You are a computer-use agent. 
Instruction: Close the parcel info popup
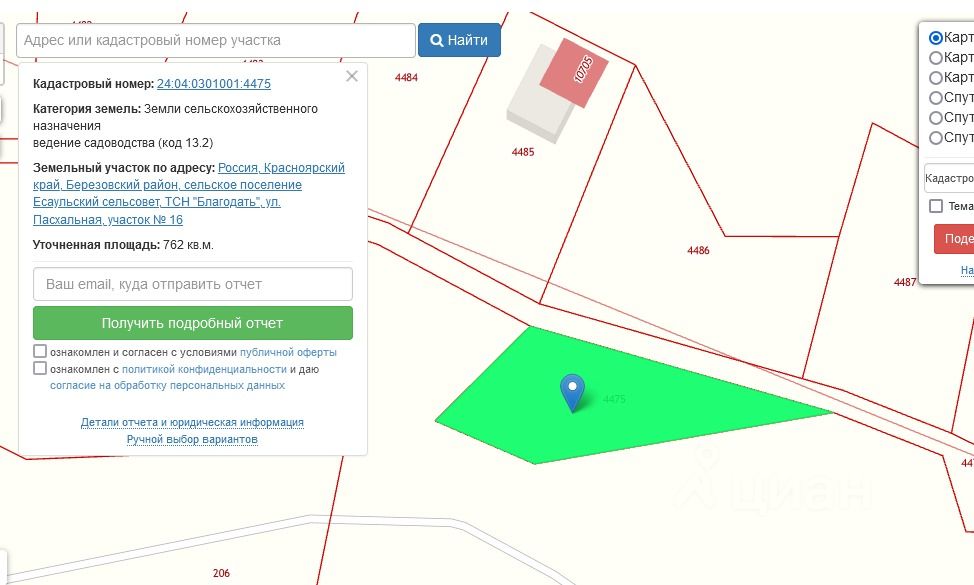pos(352,76)
